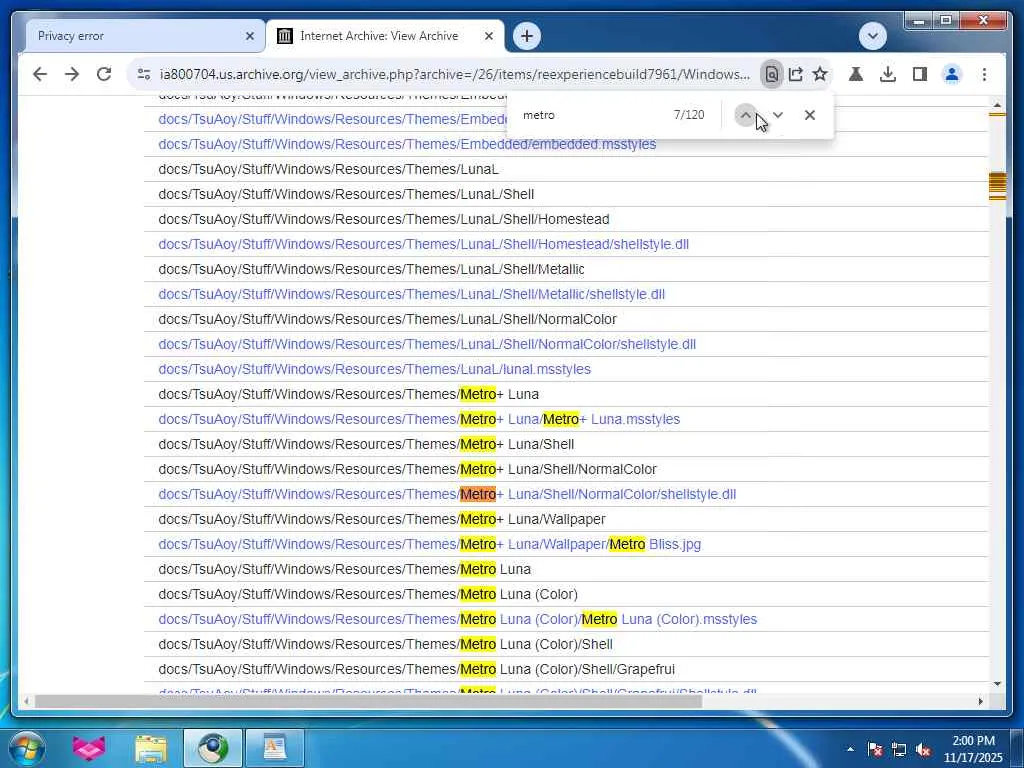This screenshot has width=1024, height=768.
Task: Click the vertical scrollbar down arrow
Action: click(997, 684)
